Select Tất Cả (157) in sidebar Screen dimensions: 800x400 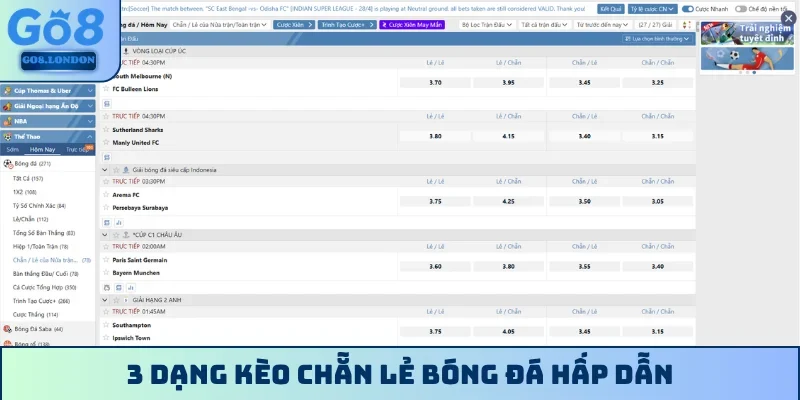point(28,179)
